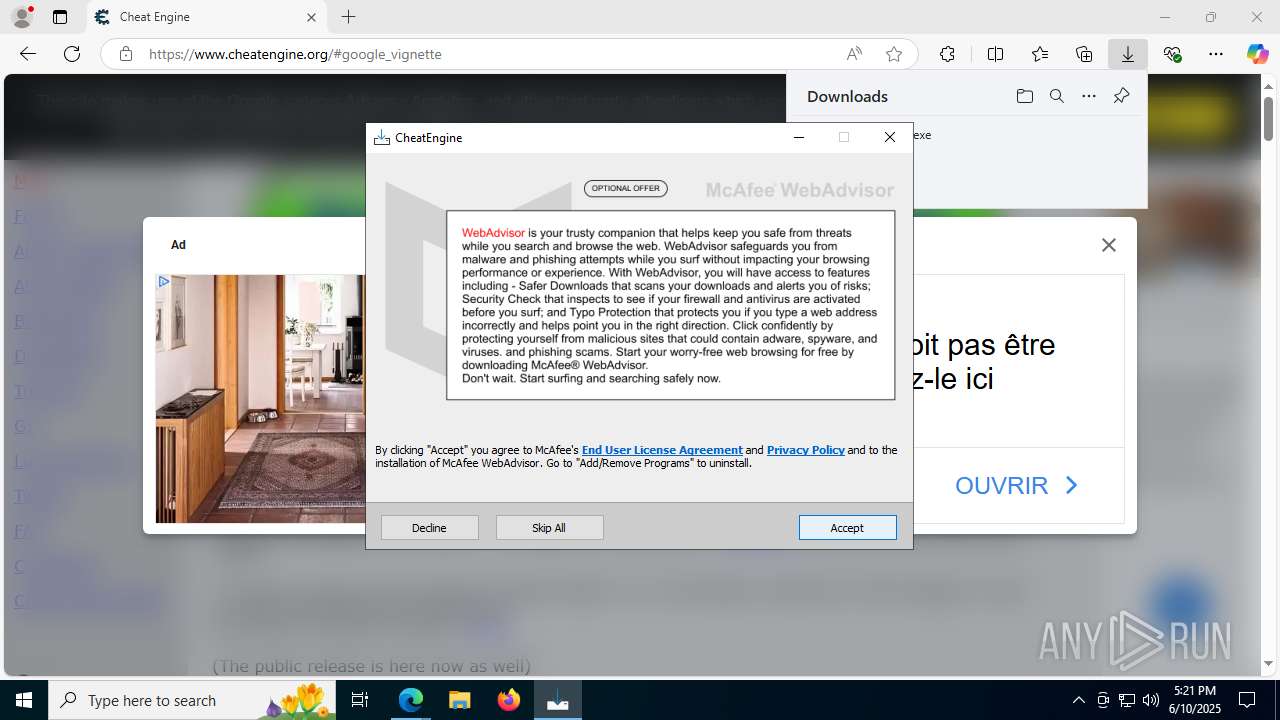Viewport: 1280px width, 720px height.
Task: Click the address bar URL field
Action: 490,54
